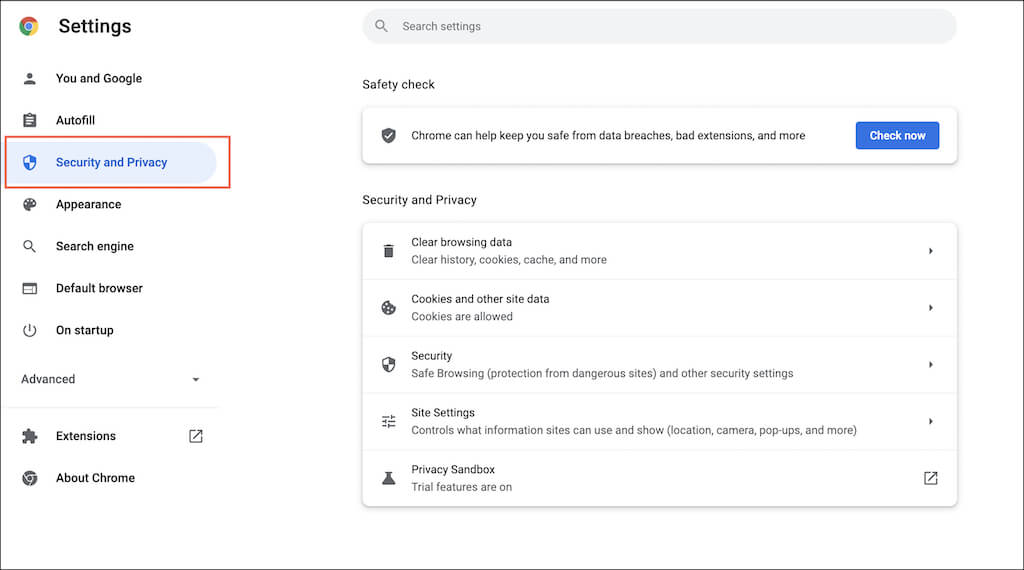Screen dimensions: 1024x570
Task: Click the puzzle piece Extensions icon
Action: pos(30,436)
